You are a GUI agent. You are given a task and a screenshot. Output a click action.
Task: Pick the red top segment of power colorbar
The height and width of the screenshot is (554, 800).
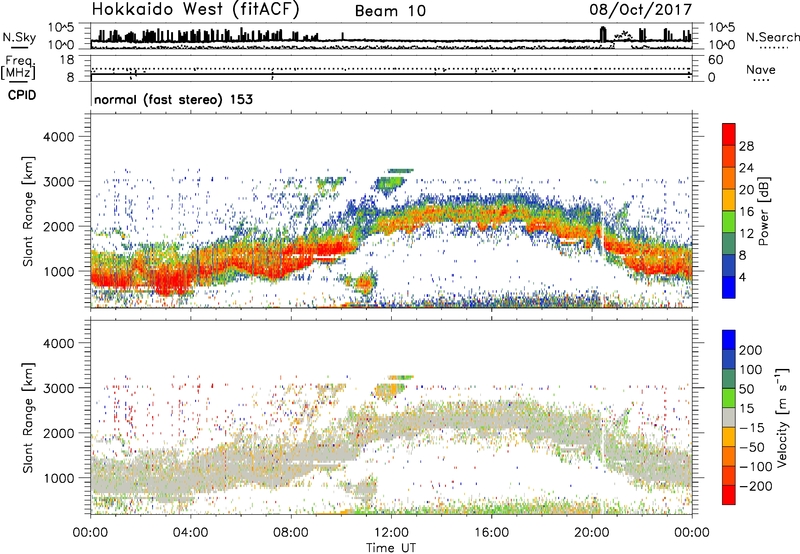[729, 135]
